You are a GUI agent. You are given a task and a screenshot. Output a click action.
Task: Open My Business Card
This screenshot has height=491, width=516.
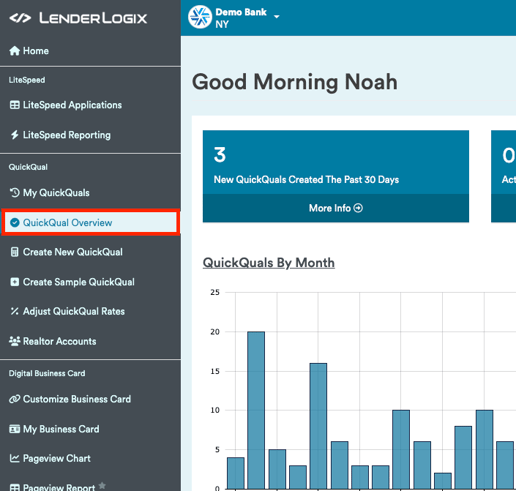(x=90, y=429)
